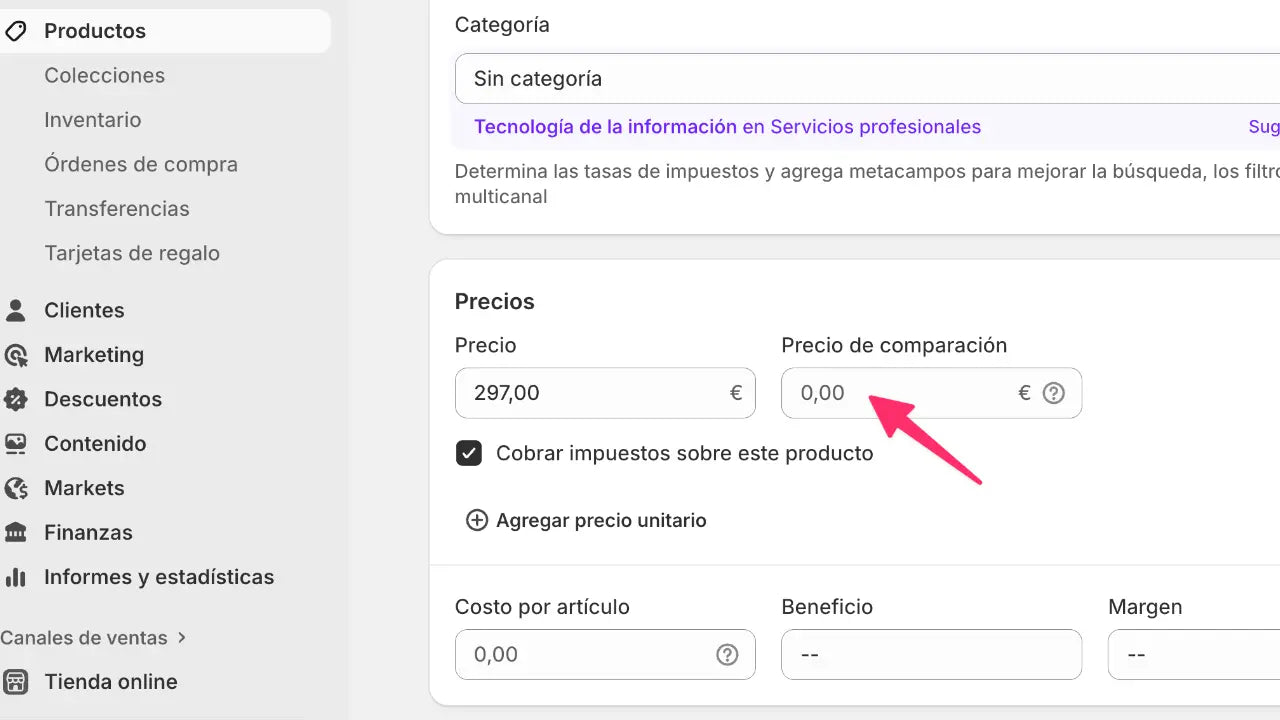The height and width of the screenshot is (720, 1280).
Task: Select the Descuentos discount icon
Action: (x=15, y=399)
